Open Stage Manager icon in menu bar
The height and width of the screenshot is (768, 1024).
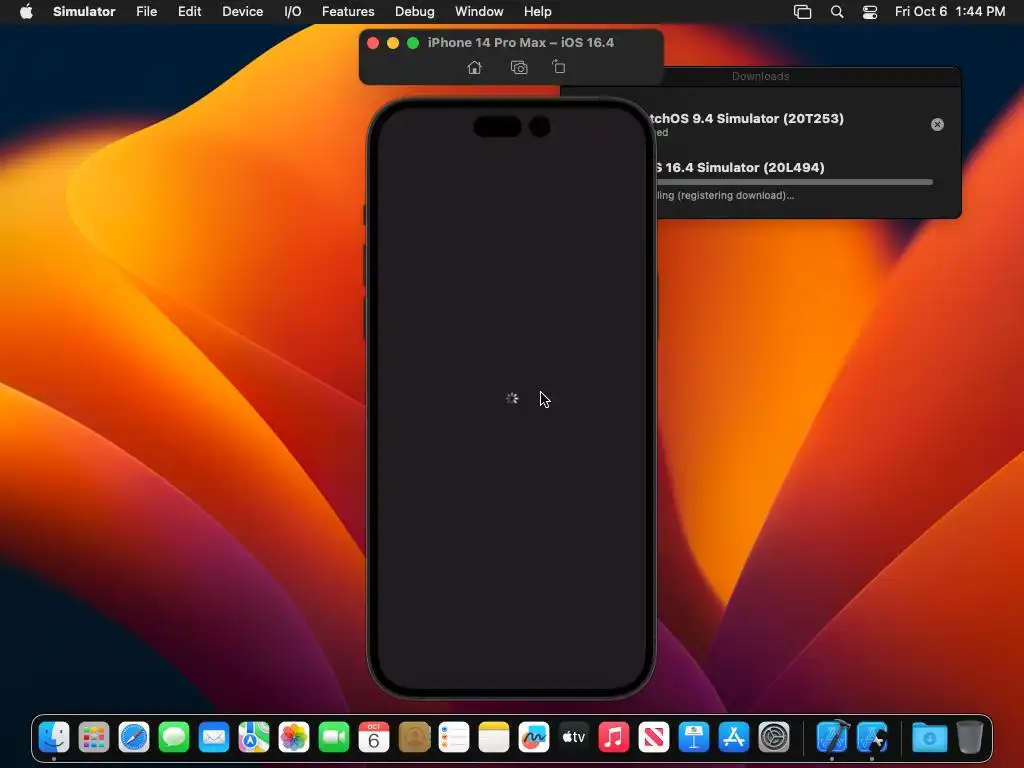803,12
